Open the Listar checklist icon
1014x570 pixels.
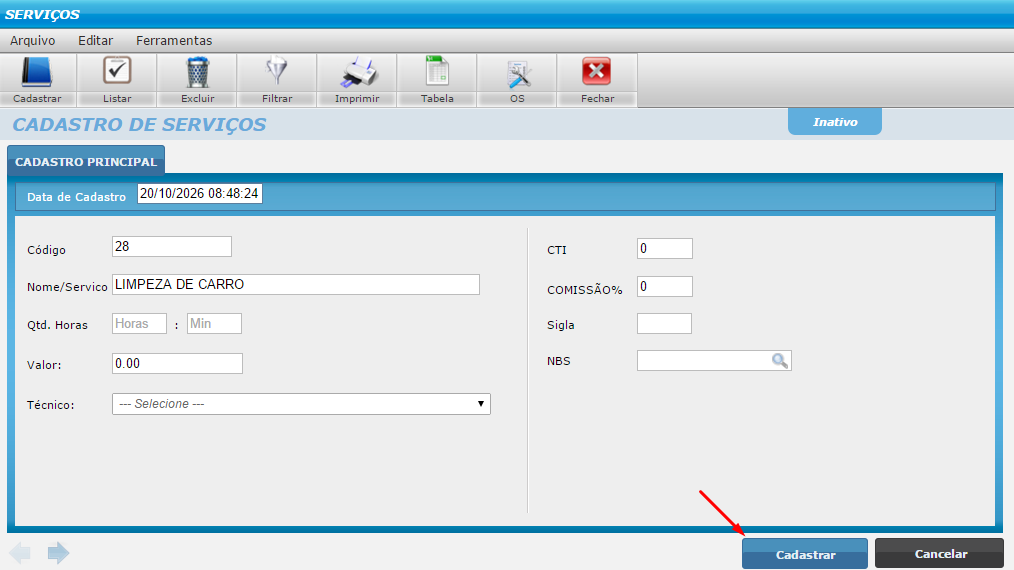(x=117, y=71)
